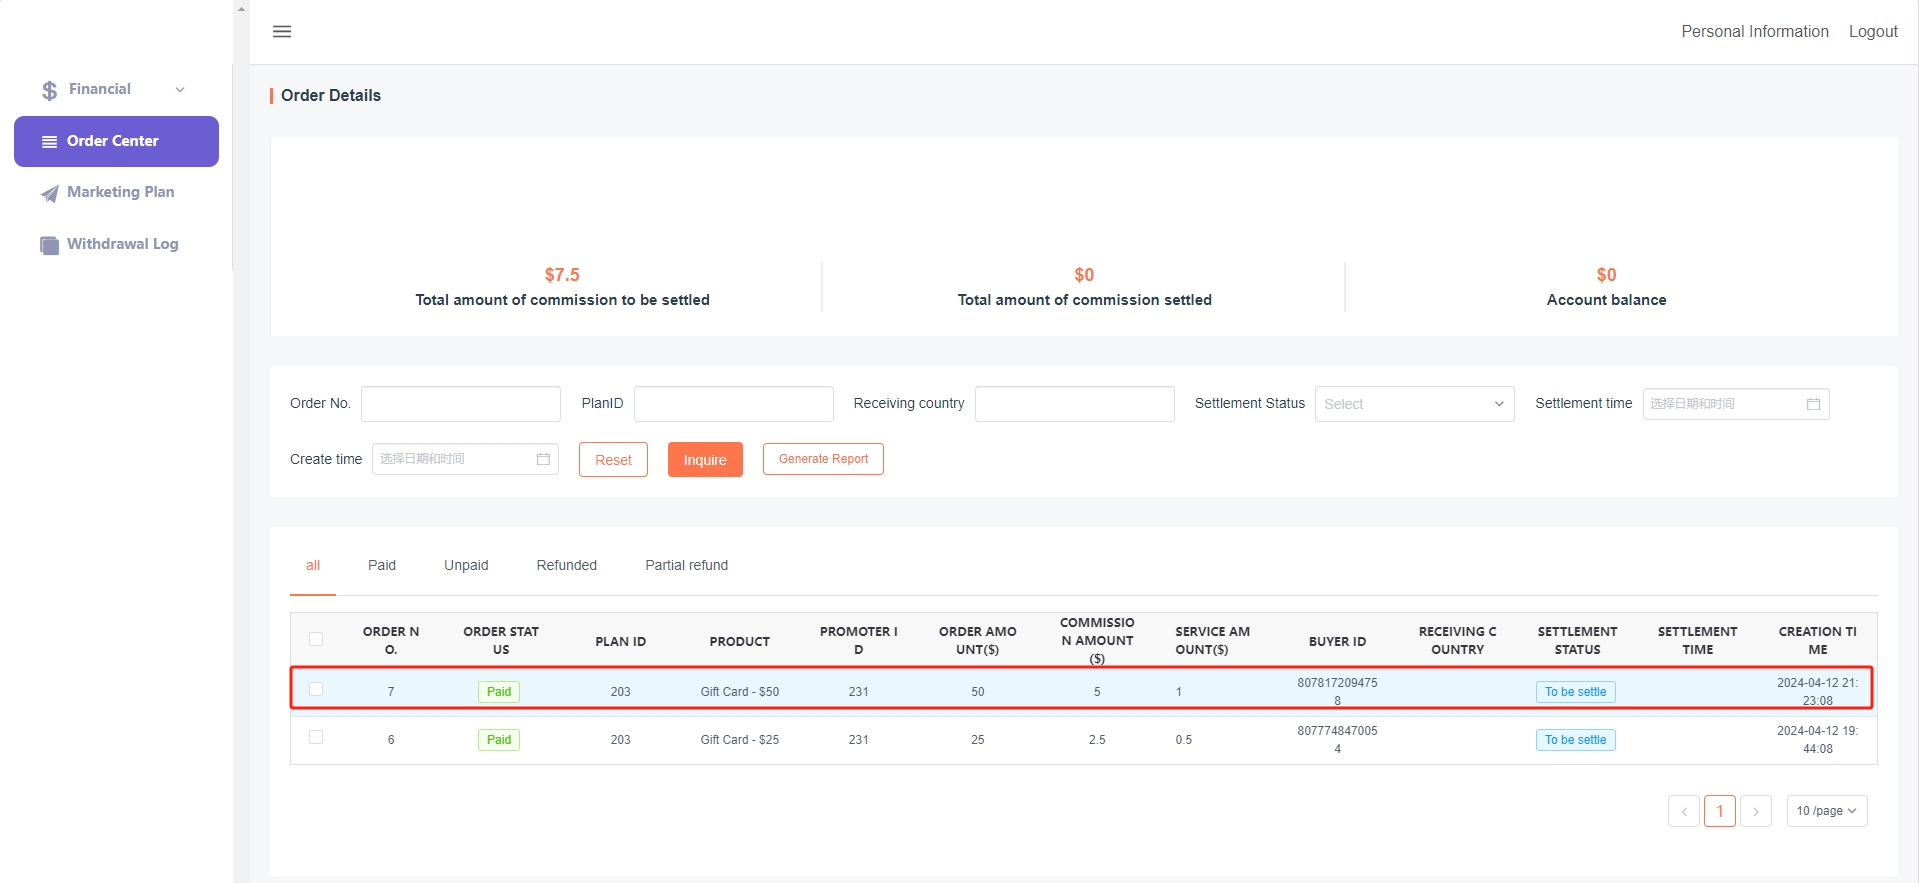Toggle the select-all header checkbox
Image resolution: width=1919 pixels, height=883 pixels.
pos(316,639)
